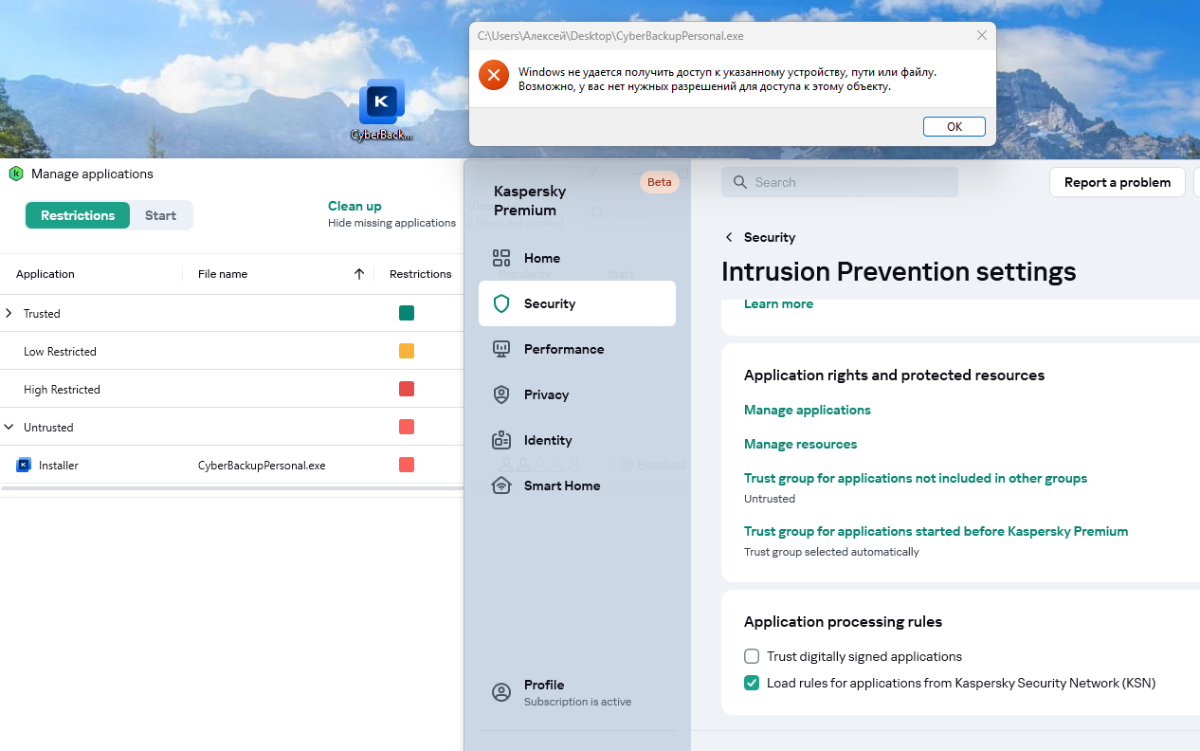Image resolution: width=1200 pixels, height=751 pixels.
Task: Click the red restriction swatch for High Restricted
Action: [x=406, y=389]
